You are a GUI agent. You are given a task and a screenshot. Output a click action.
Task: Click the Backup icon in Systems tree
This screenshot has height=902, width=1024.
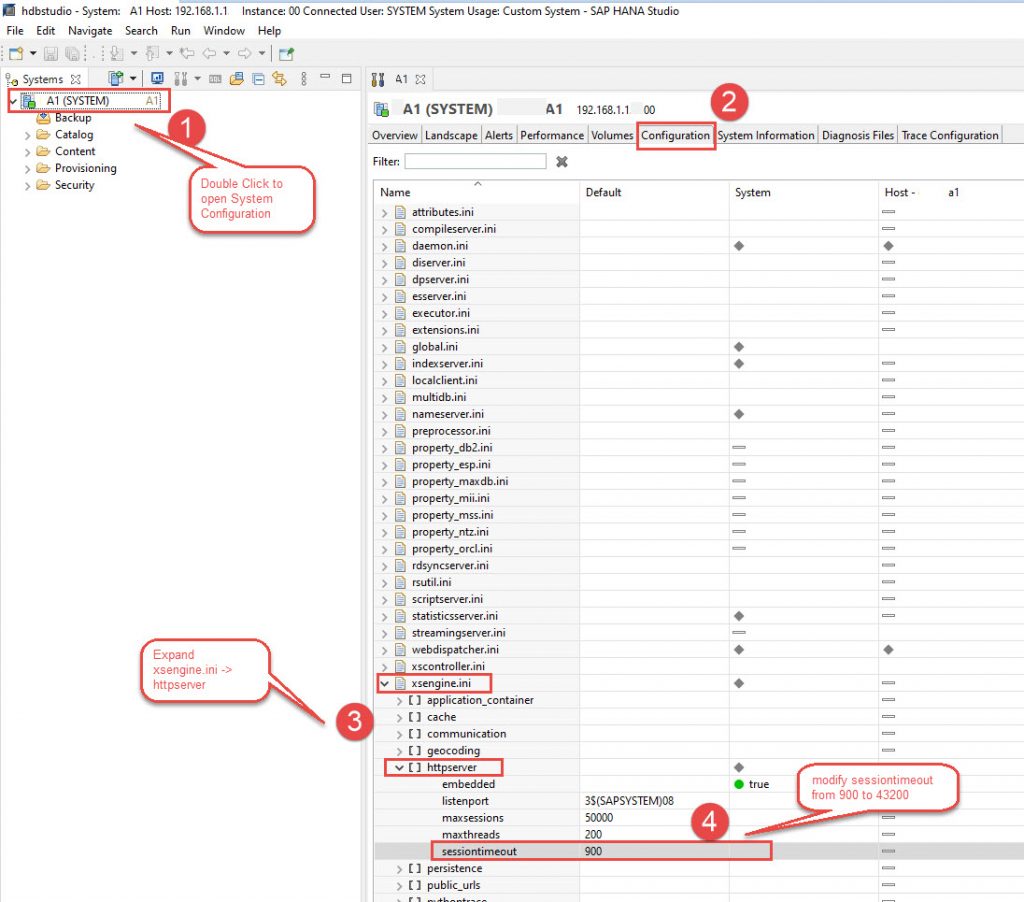pyautogui.click(x=43, y=118)
